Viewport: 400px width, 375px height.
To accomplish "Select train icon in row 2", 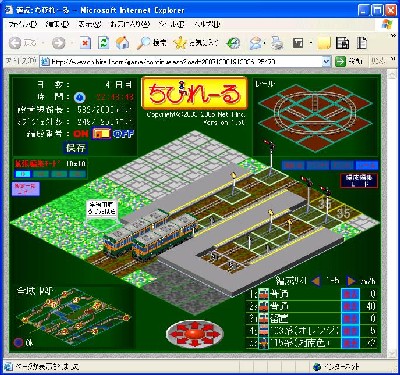I will pos(263,306).
